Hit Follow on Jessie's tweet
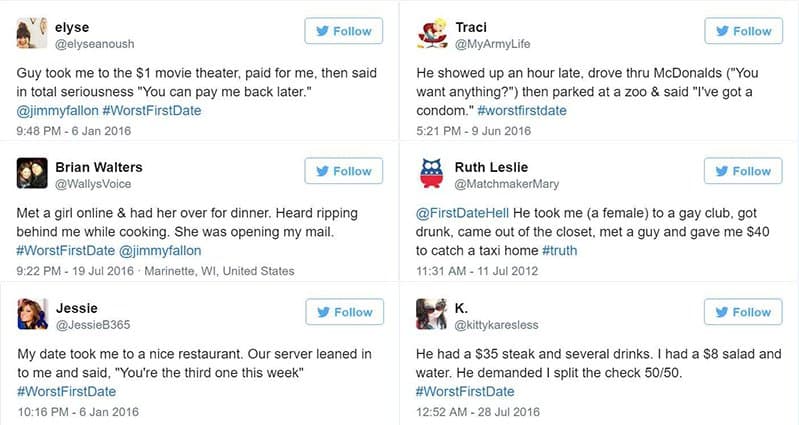 pos(344,312)
